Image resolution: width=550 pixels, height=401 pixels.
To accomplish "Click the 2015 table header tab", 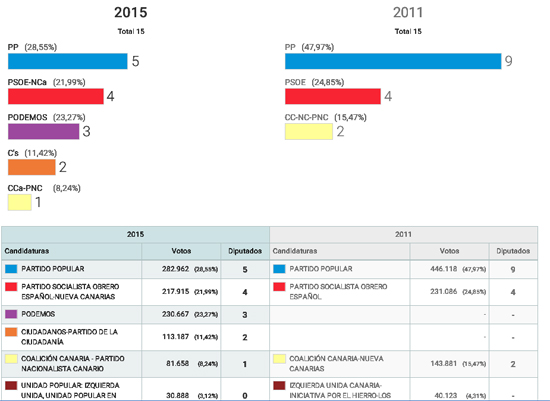I will click(x=135, y=234).
